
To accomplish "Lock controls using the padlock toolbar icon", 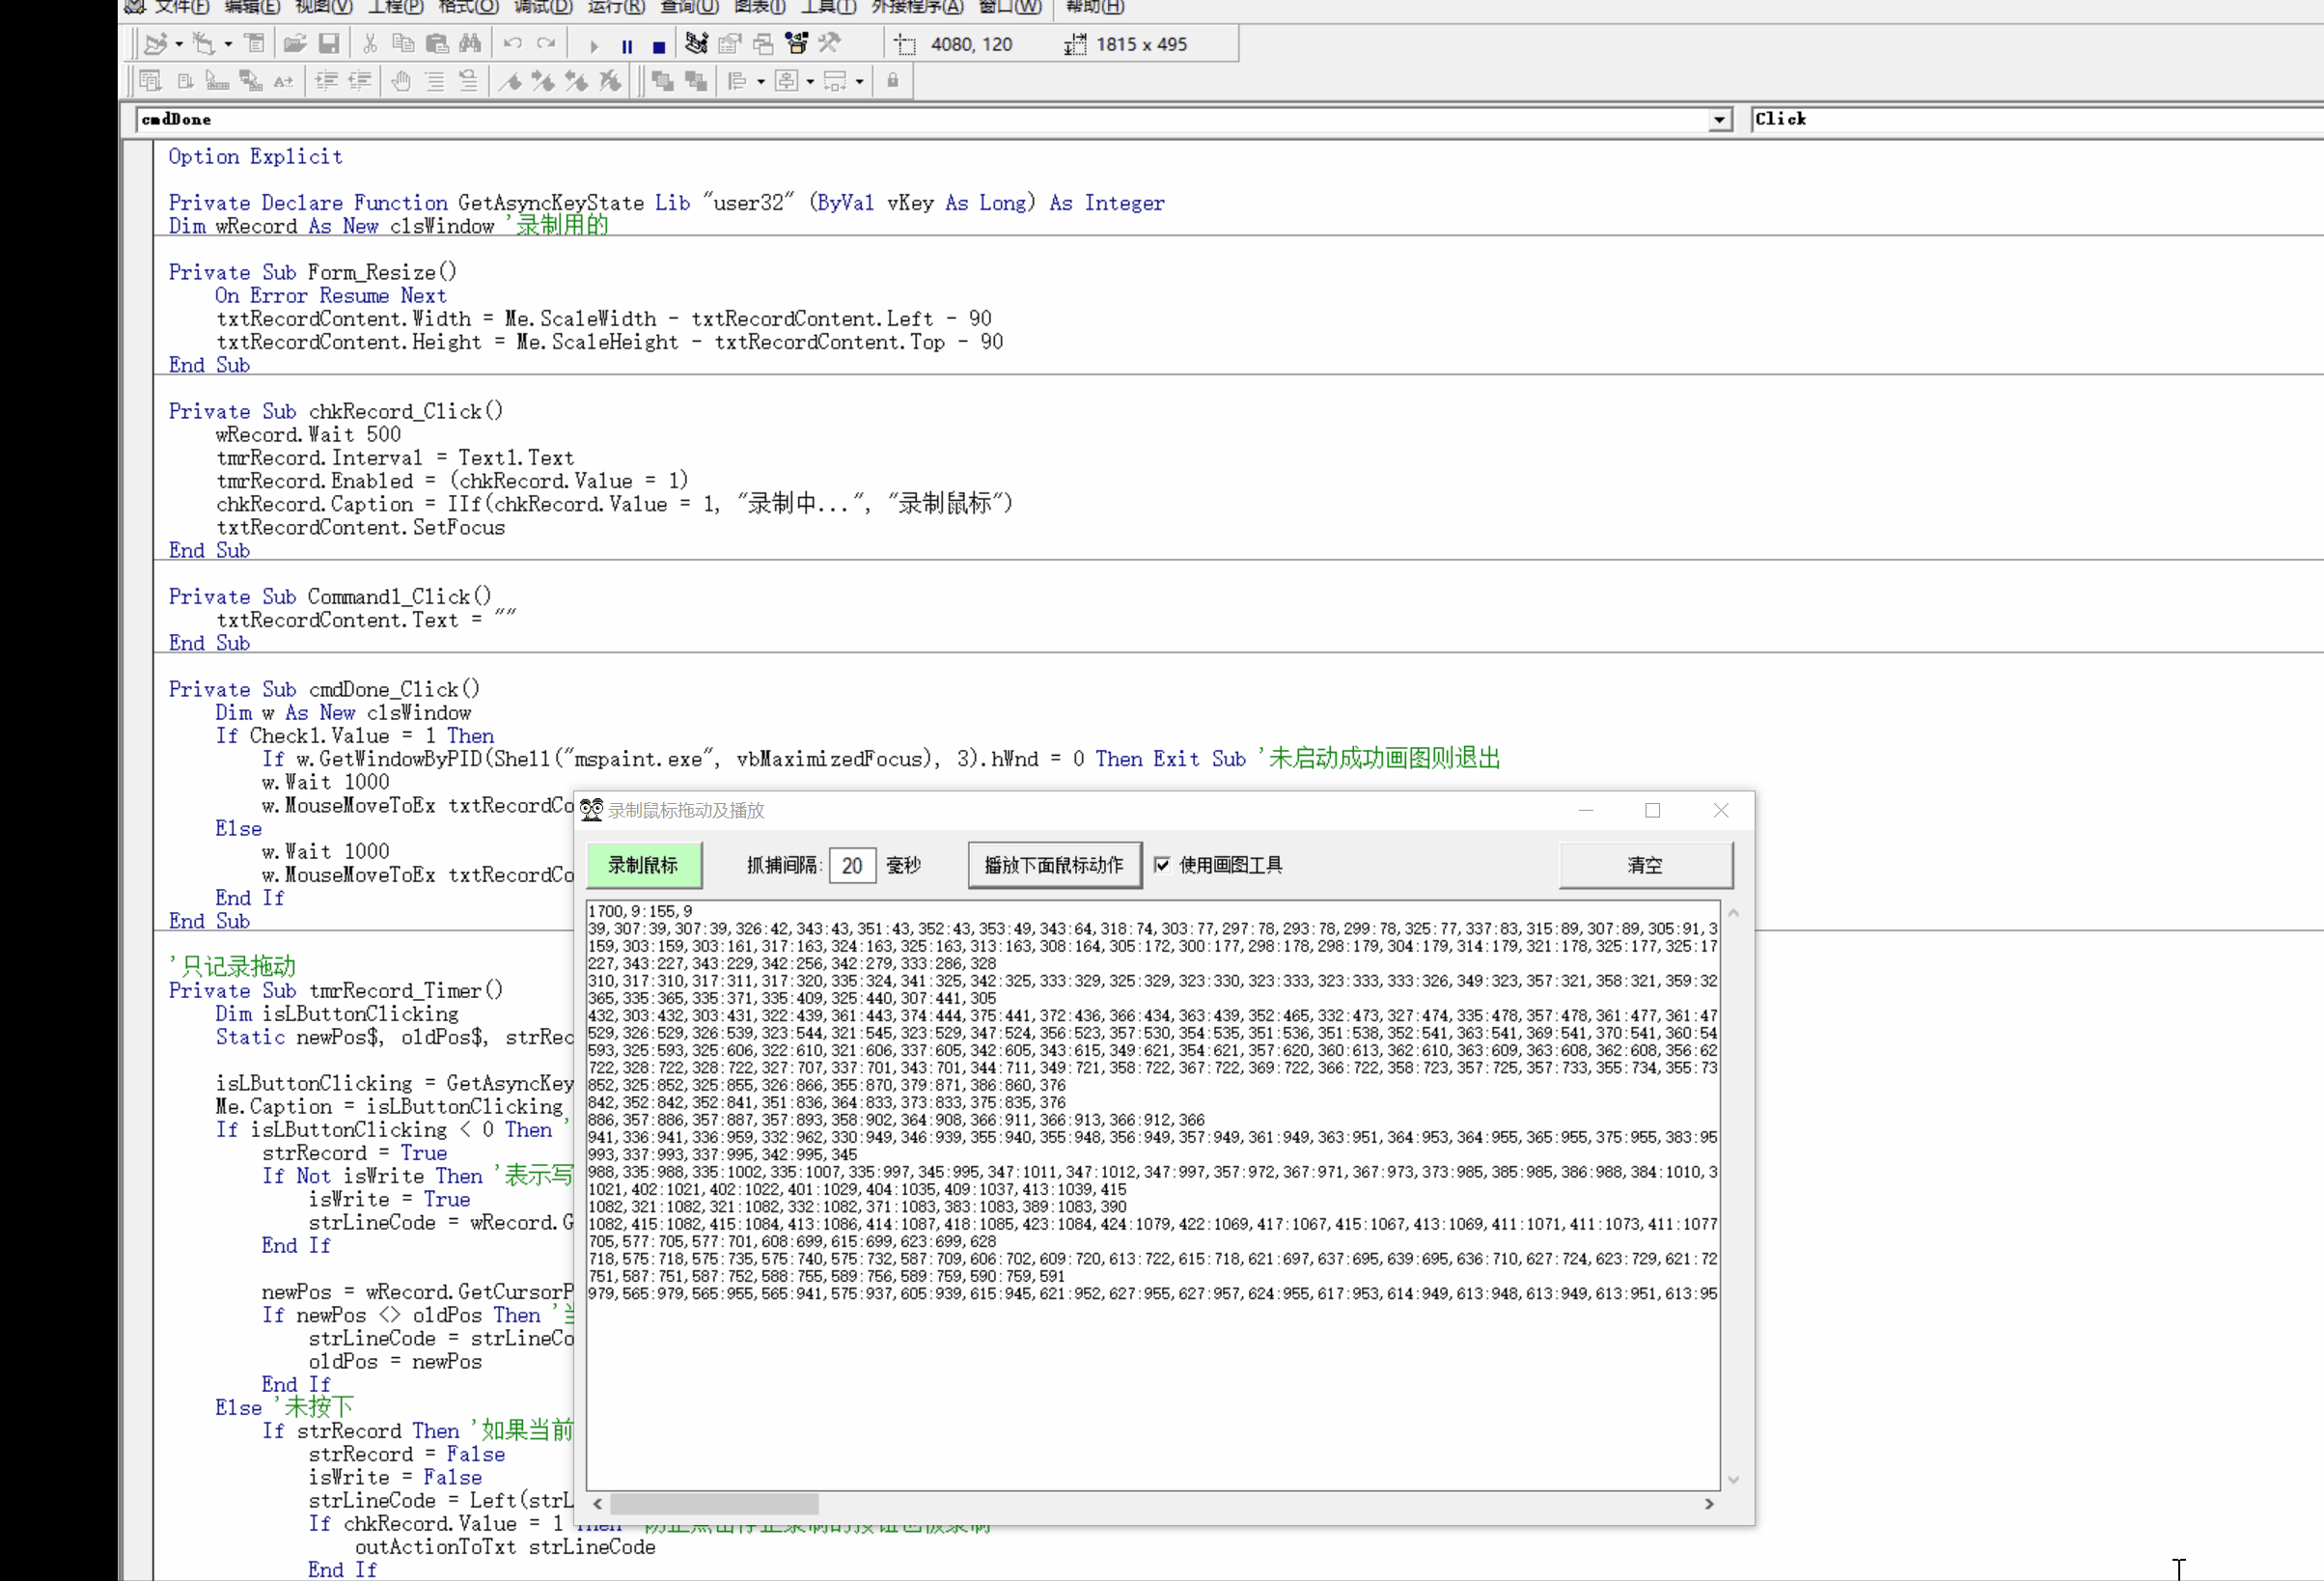I will click(893, 81).
